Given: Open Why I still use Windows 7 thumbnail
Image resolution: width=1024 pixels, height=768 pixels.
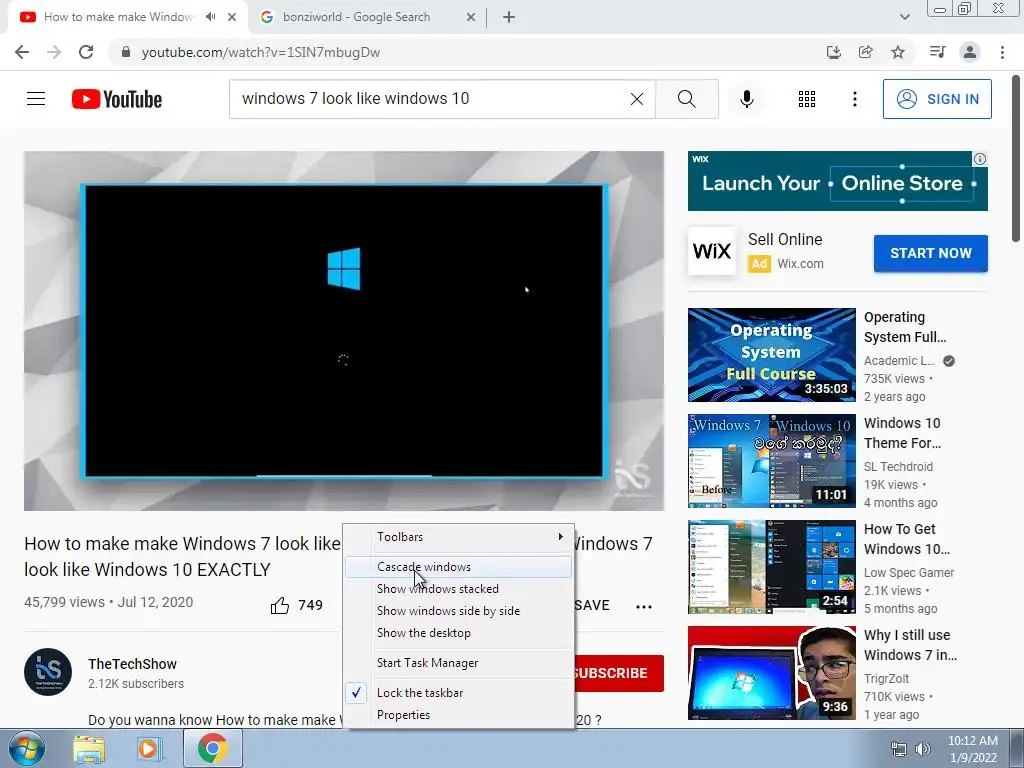Looking at the screenshot, I should pos(771,673).
